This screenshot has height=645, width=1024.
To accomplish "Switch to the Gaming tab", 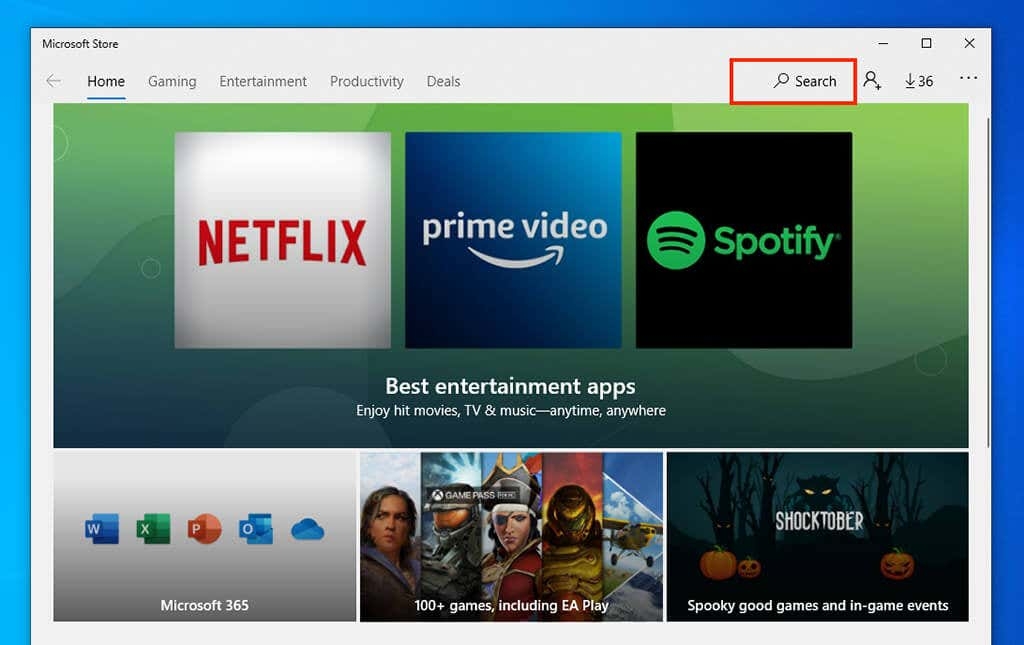I will click(171, 81).
